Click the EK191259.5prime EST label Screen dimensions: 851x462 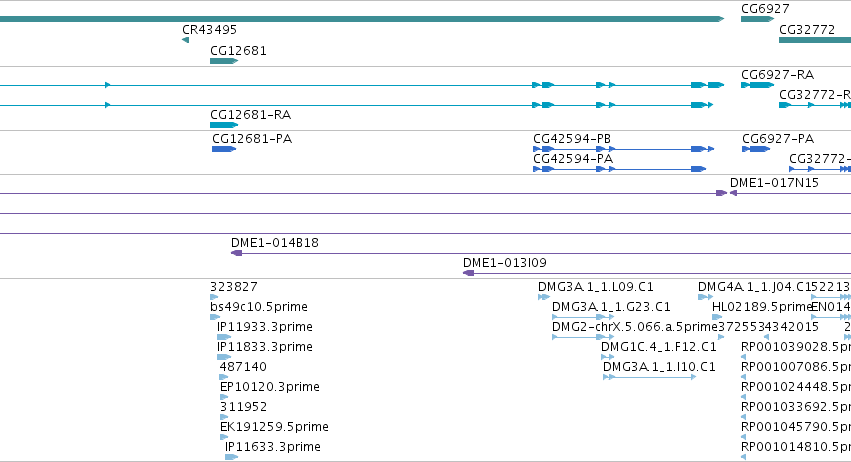[x=274, y=427]
